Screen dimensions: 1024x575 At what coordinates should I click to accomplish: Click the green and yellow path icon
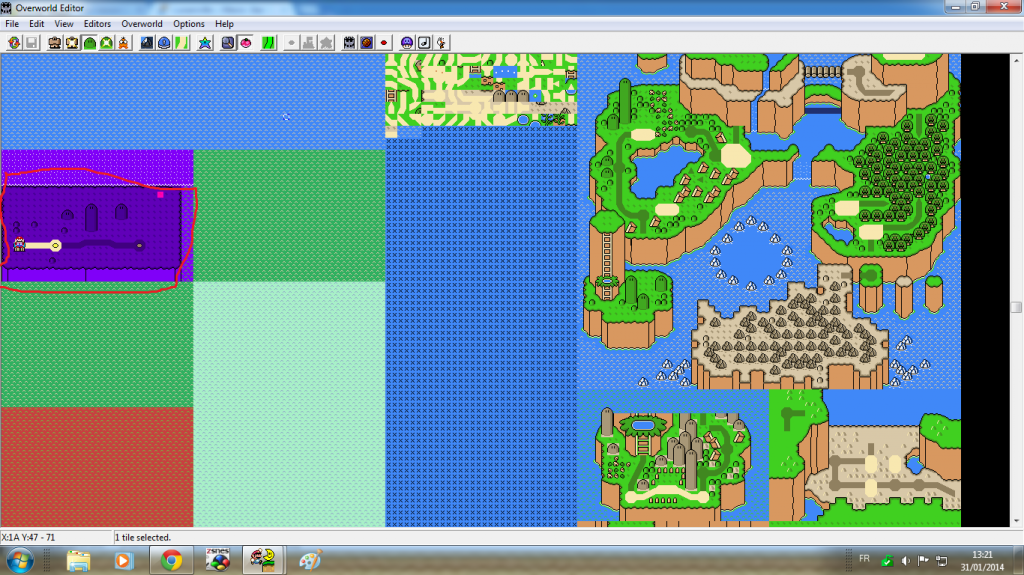tap(181, 43)
